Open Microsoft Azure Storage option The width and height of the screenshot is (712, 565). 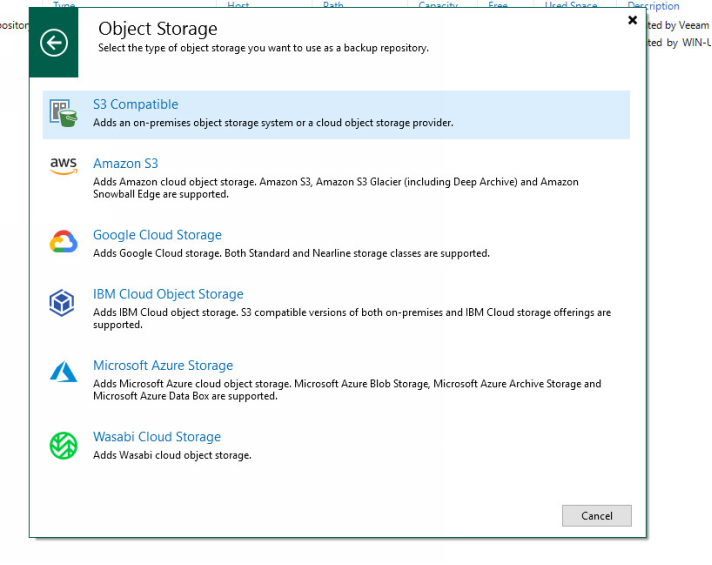coord(163,365)
